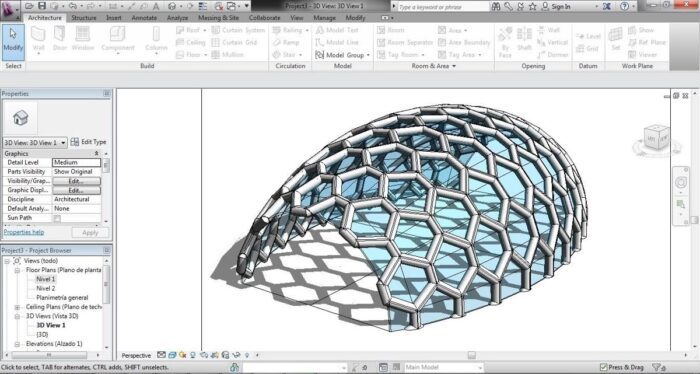This screenshot has height=374, width=700.
Task: Open the Manage ribbon tab
Action: [325, 18]
